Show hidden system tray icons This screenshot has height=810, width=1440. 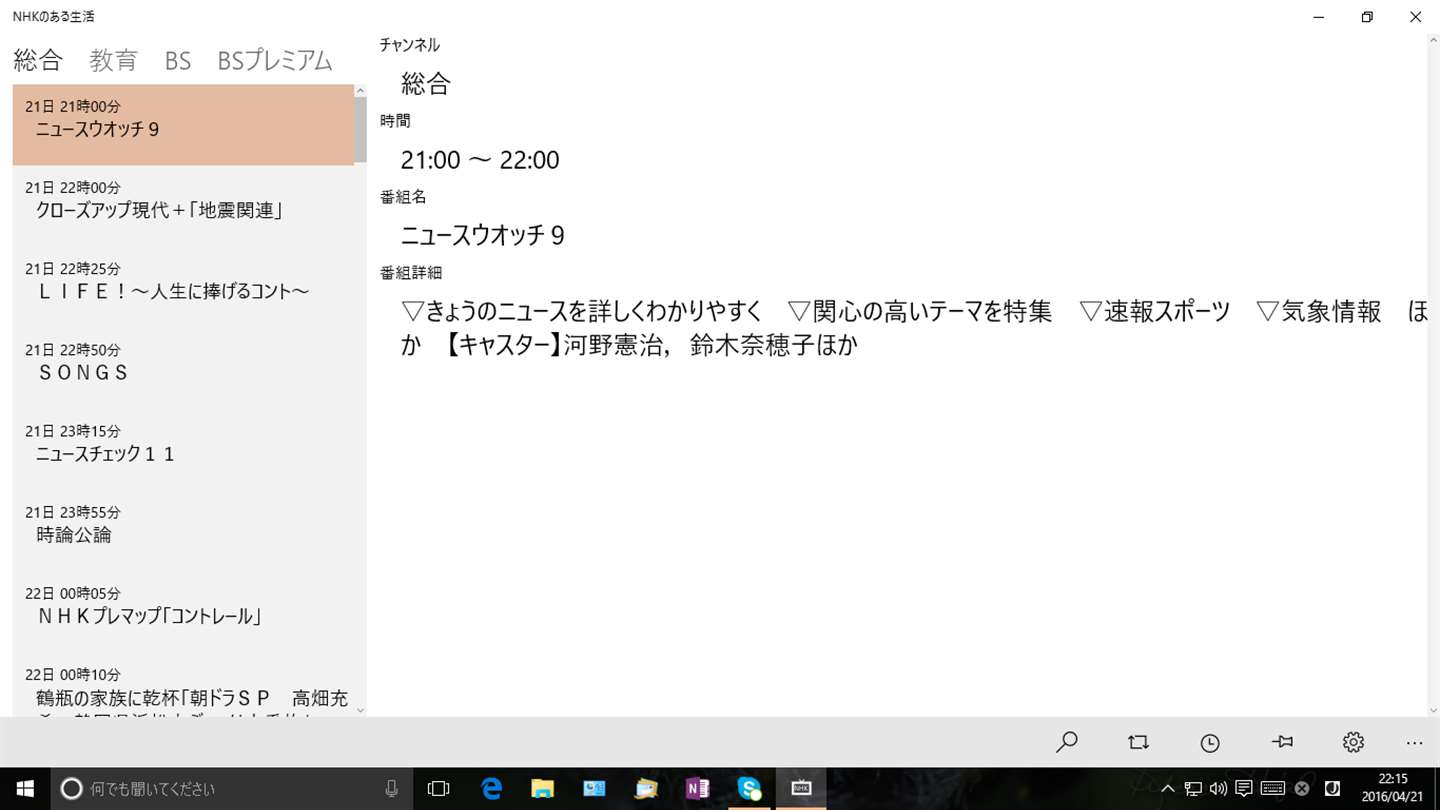[x=1167, y=789]
